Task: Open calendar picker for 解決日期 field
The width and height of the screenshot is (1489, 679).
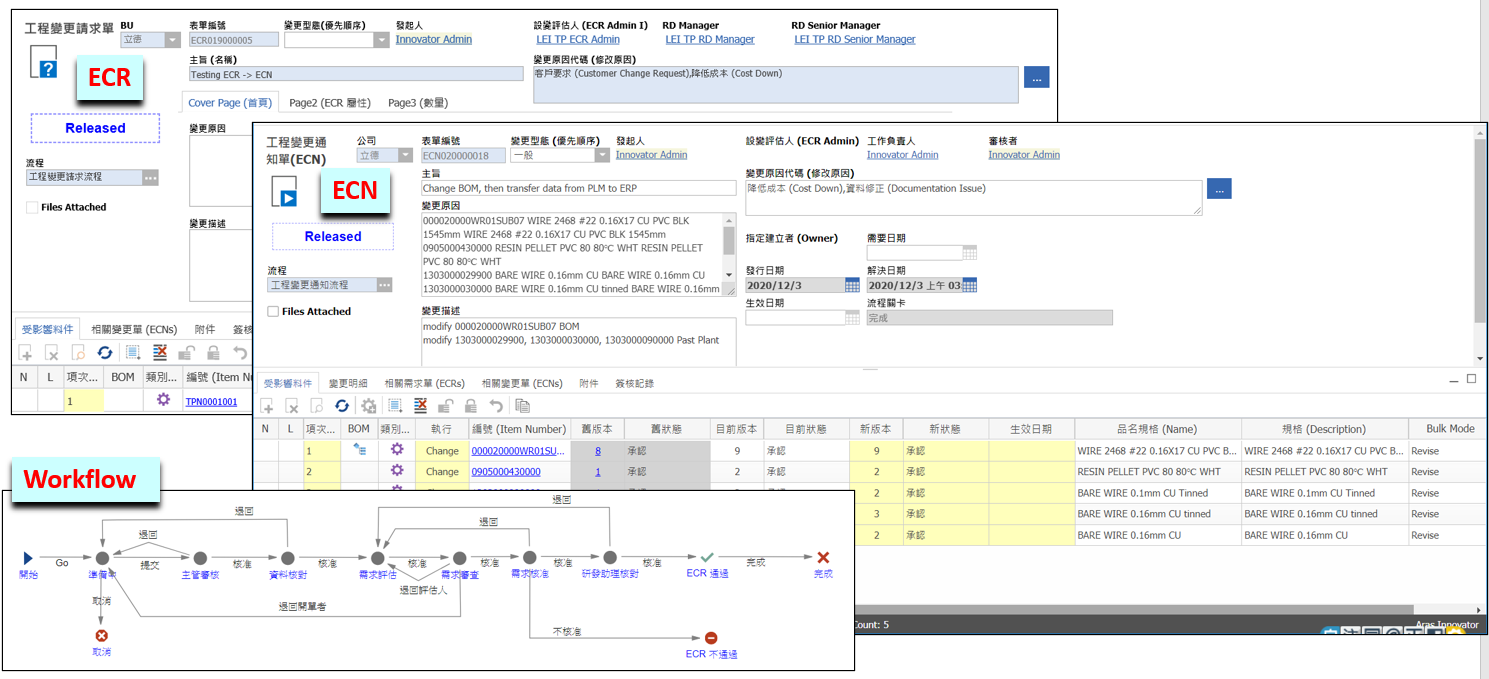Action: pyautogui.click(x=969, y=285)
